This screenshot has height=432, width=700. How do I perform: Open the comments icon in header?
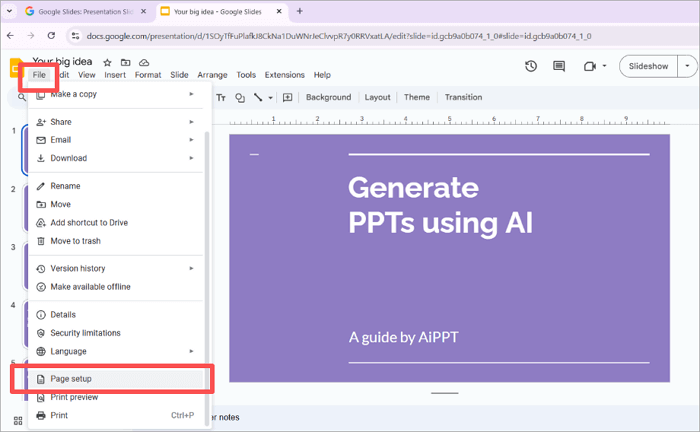[559, 66]
